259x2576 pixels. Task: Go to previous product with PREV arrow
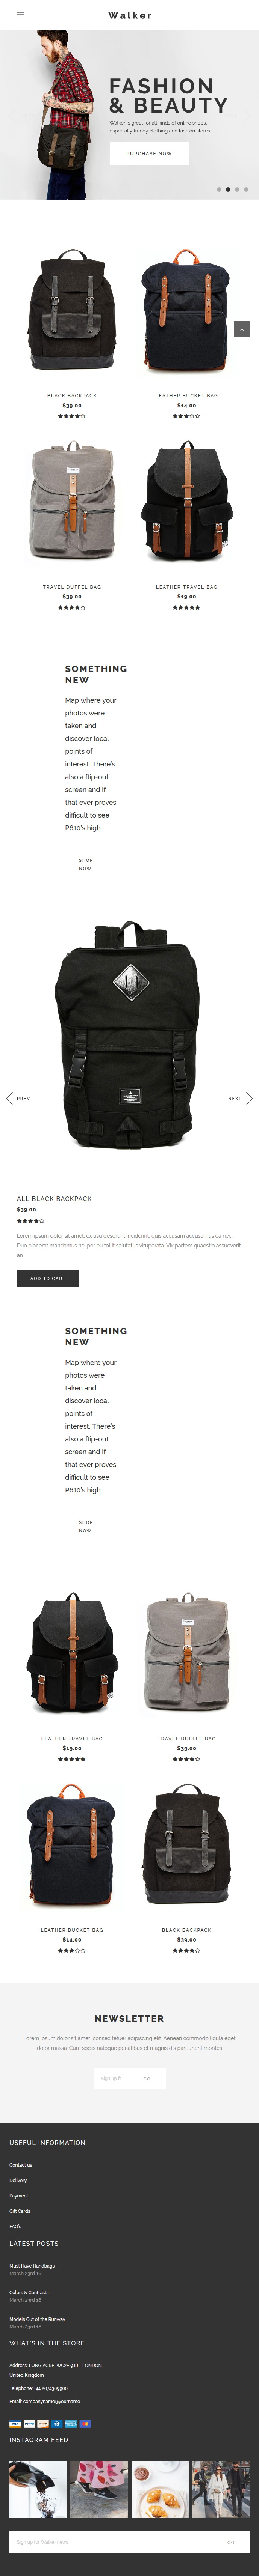tap(18, 1098)
